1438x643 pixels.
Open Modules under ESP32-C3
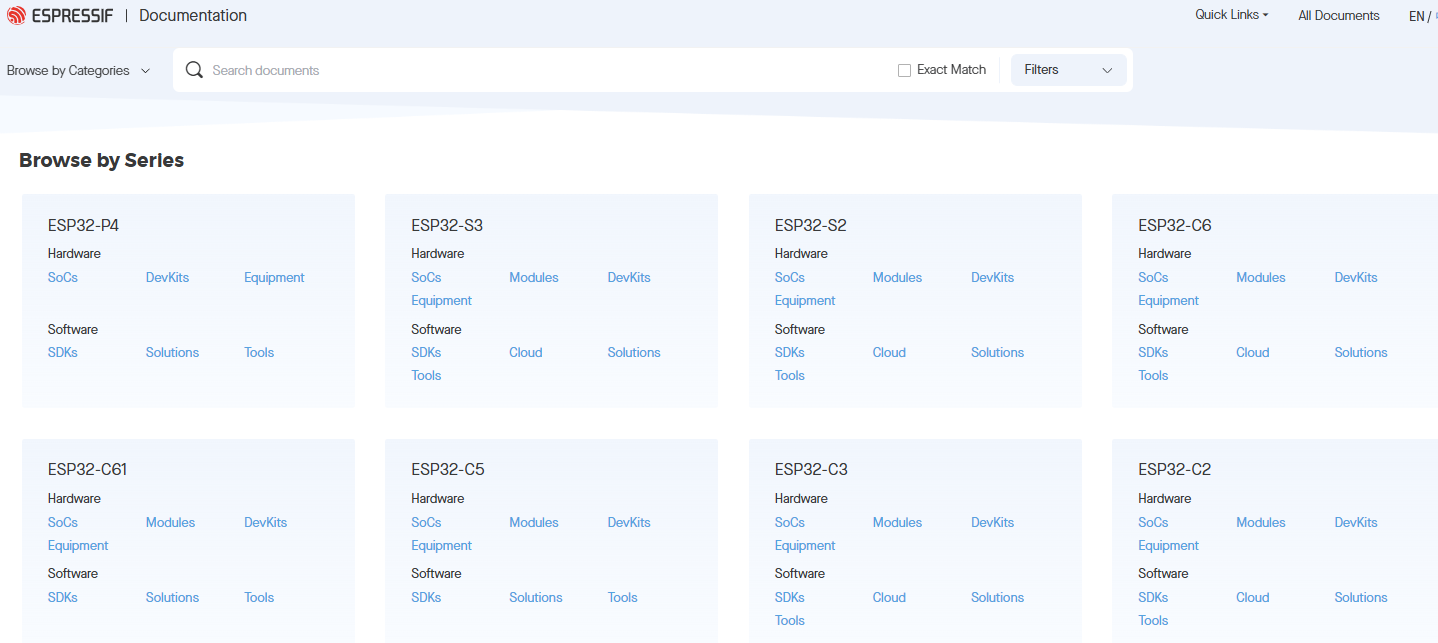pos(897,522)
